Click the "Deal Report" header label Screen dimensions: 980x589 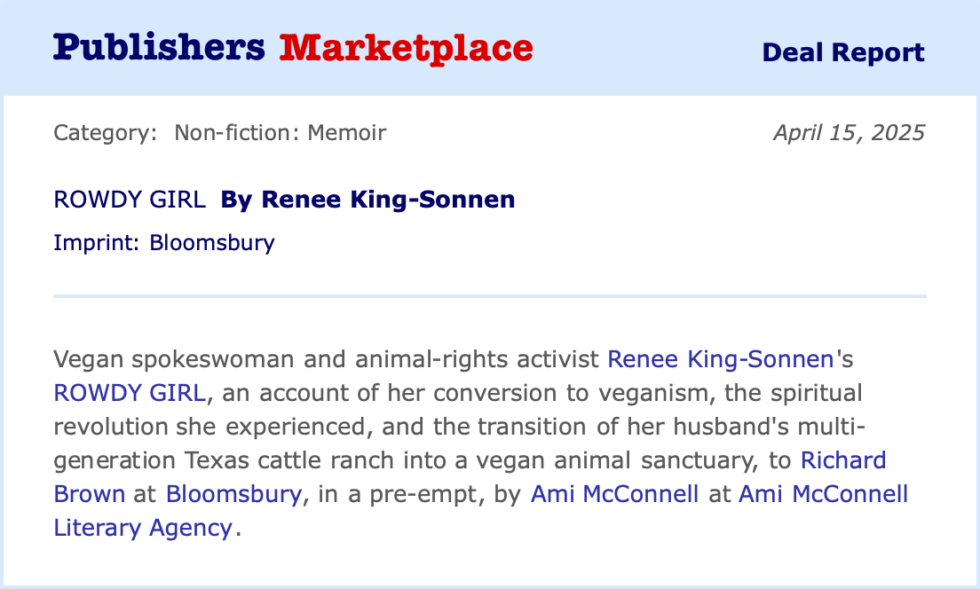coord(843,52)
